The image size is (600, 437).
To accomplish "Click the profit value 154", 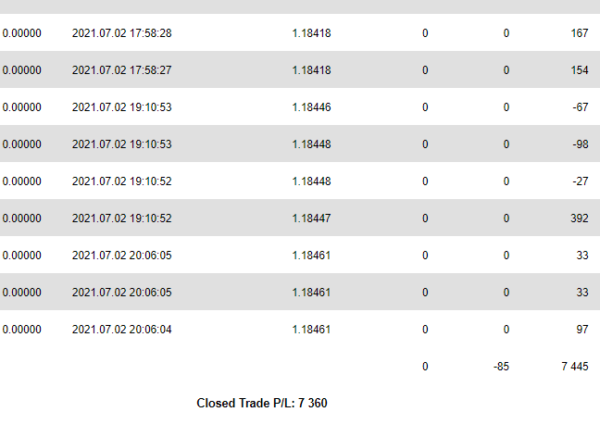I will [x=579, y=70].
